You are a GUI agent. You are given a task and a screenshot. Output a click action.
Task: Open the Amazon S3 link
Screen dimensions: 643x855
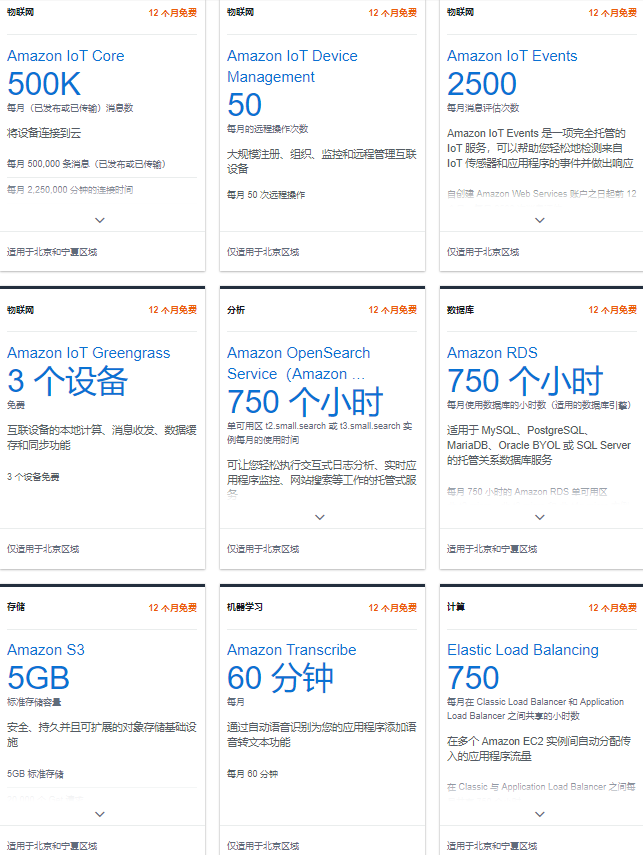[46, 650]
